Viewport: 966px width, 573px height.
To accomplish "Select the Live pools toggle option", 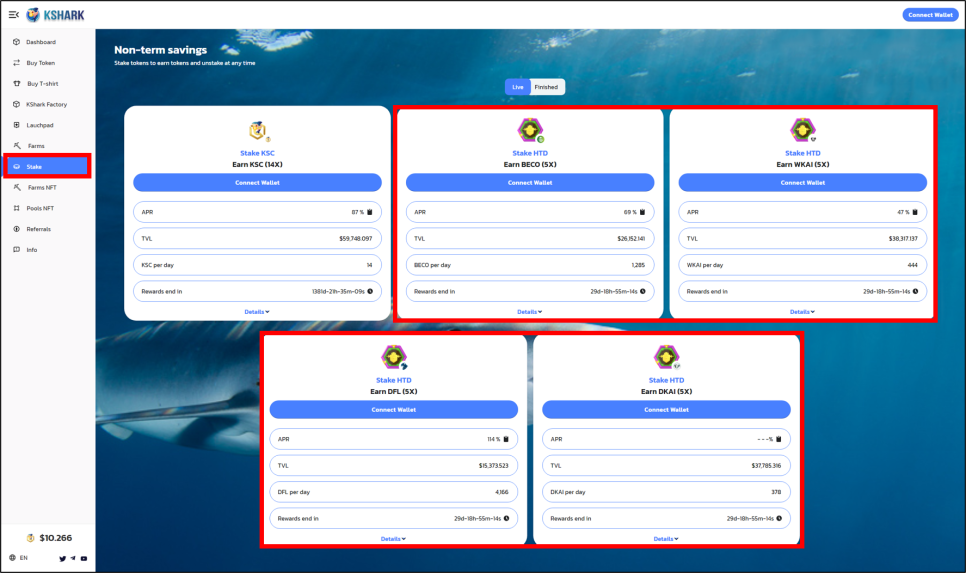I will click(x=518, y=87).
